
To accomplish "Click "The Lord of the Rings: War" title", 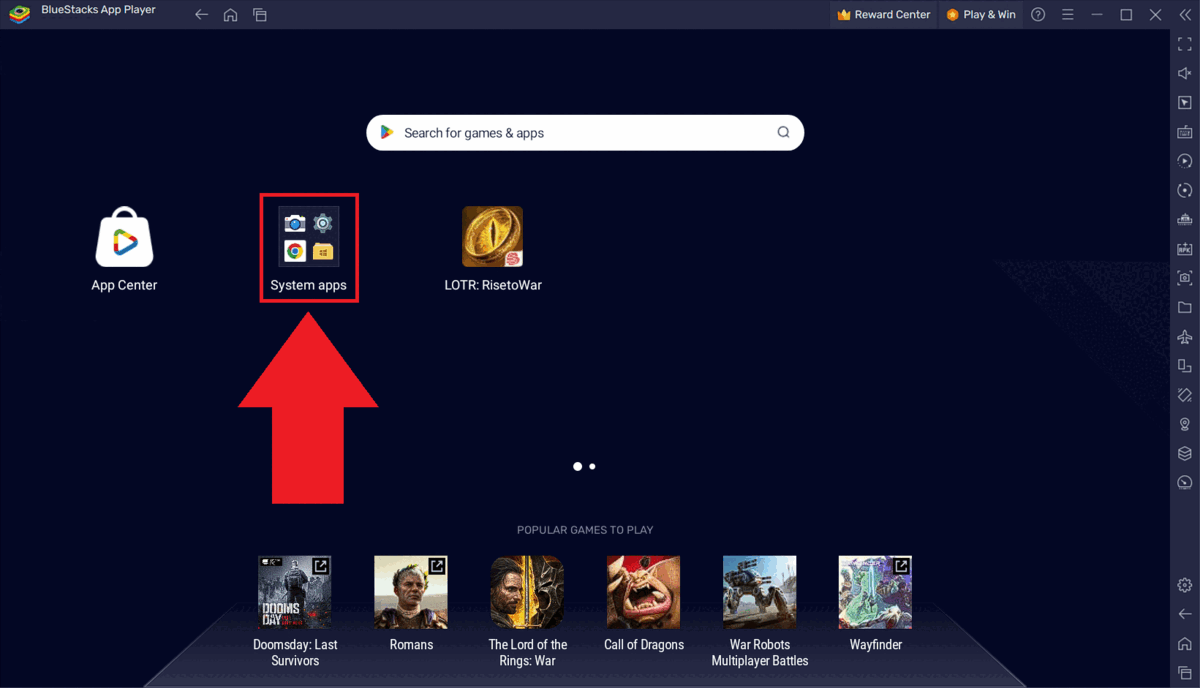I will click(528, 653).
